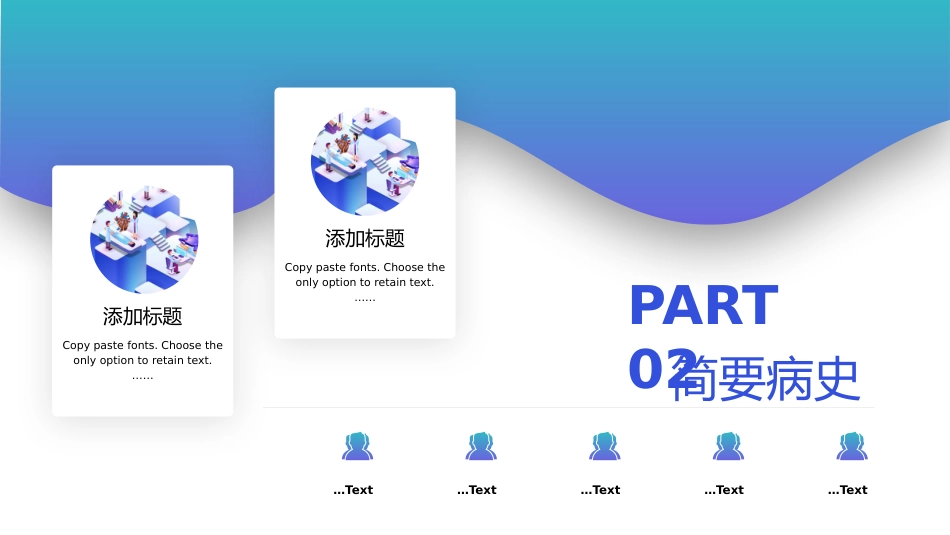The image size is (950, 535).
Task: Click the 添加标题 title in the lower left card
Action: point(142,316)
